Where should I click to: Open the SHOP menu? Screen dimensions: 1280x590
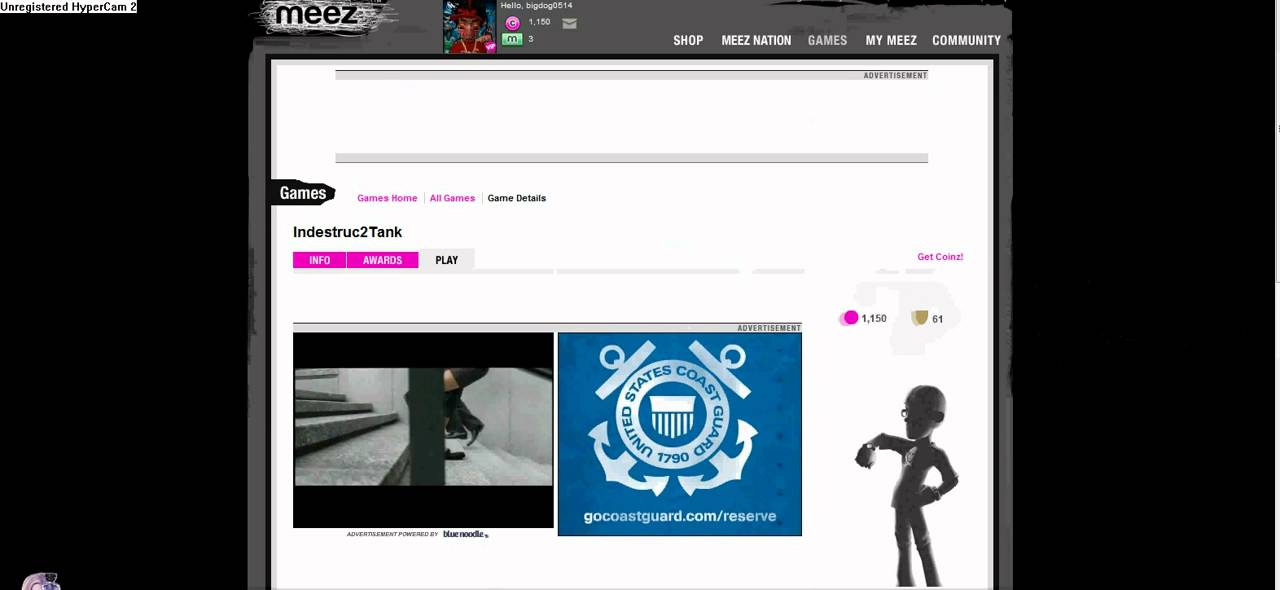[x=688, y=41]
